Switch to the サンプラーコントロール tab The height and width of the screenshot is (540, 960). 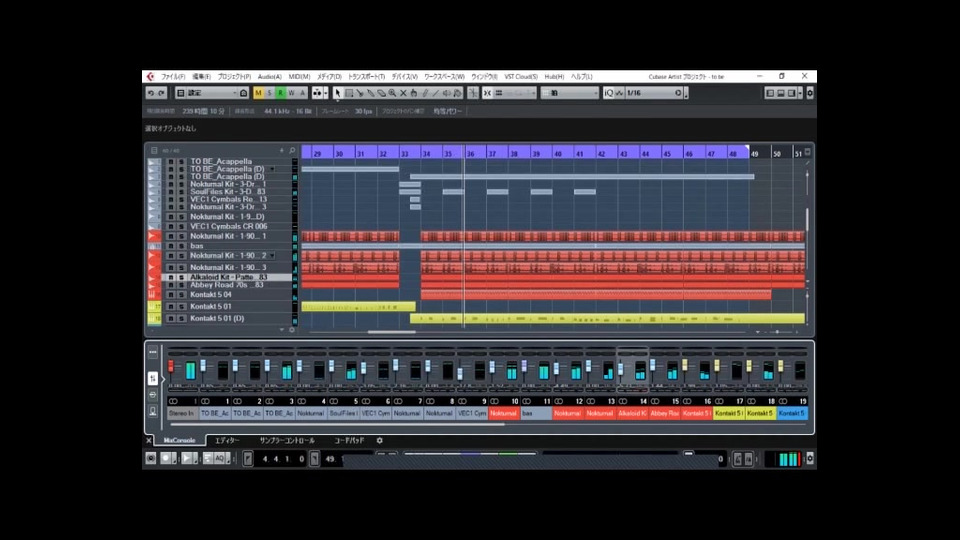pos(287,440)
